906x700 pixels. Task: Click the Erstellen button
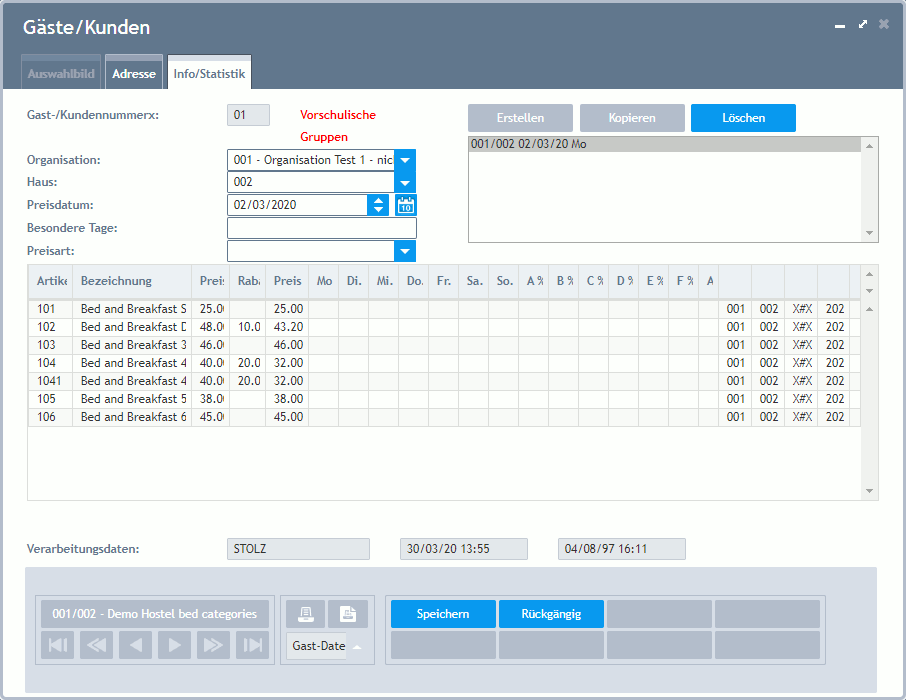(x=521, y=118)
